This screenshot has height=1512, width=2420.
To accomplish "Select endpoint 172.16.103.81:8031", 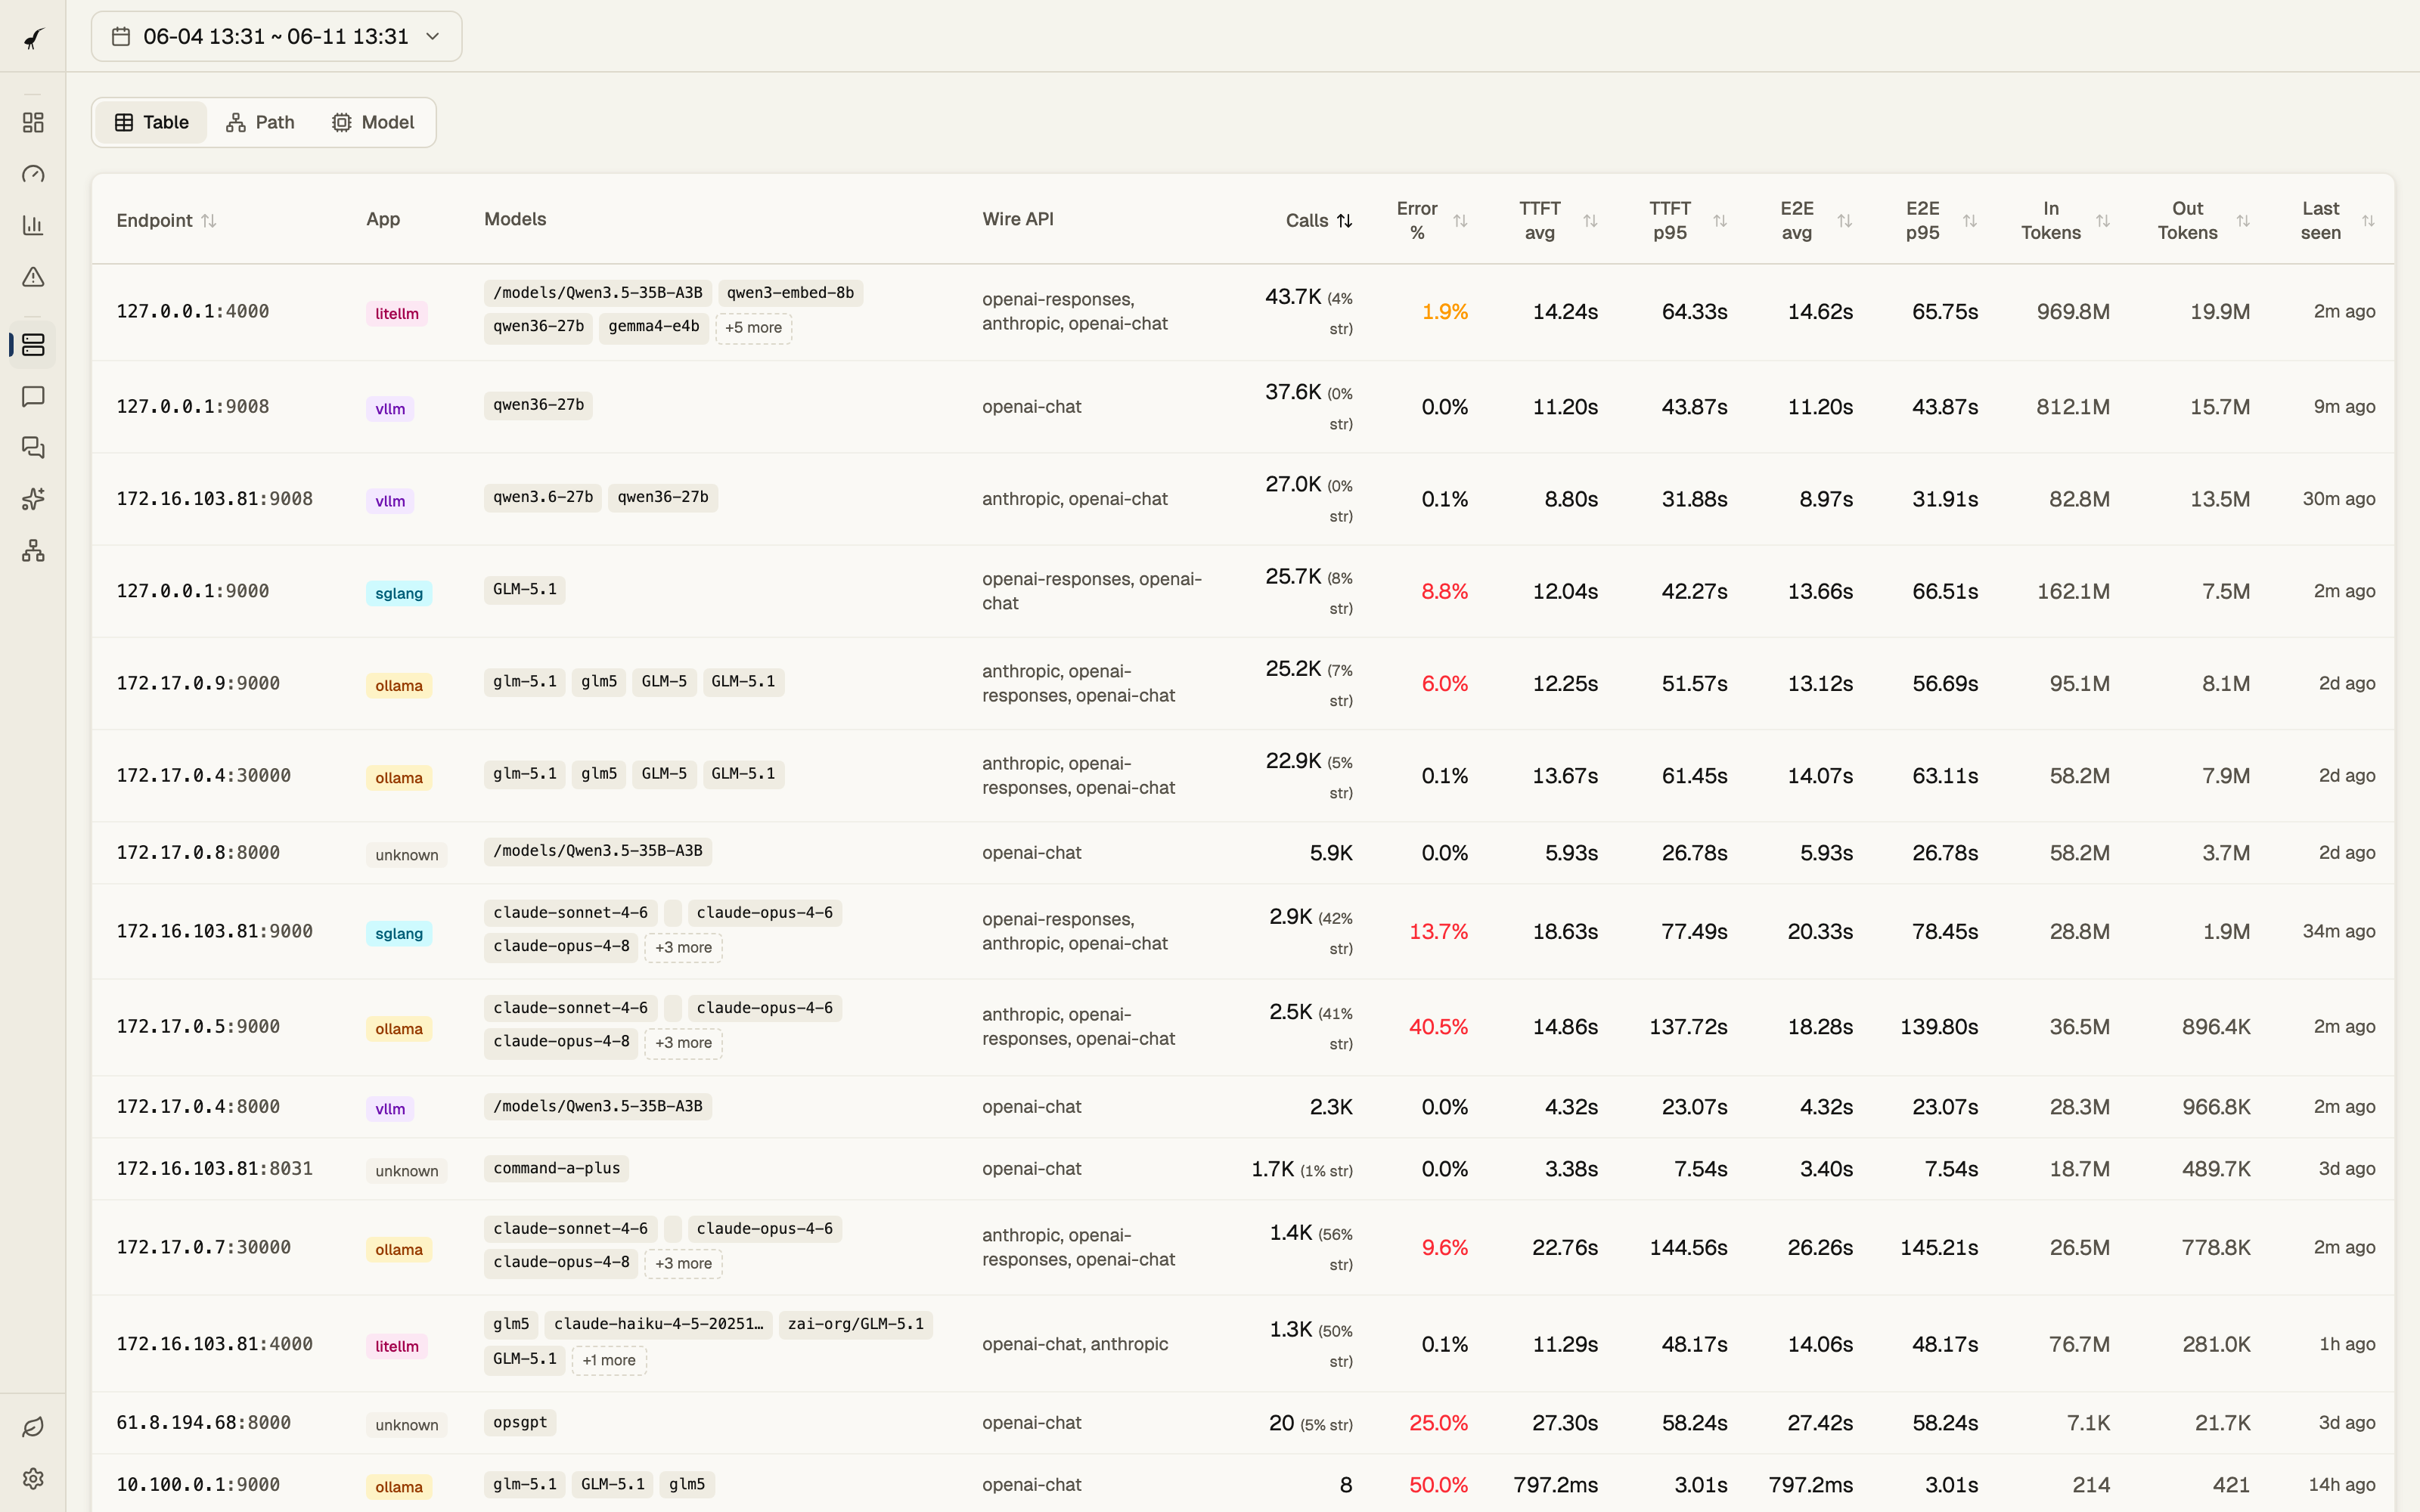I will (x=215, y=1169).
